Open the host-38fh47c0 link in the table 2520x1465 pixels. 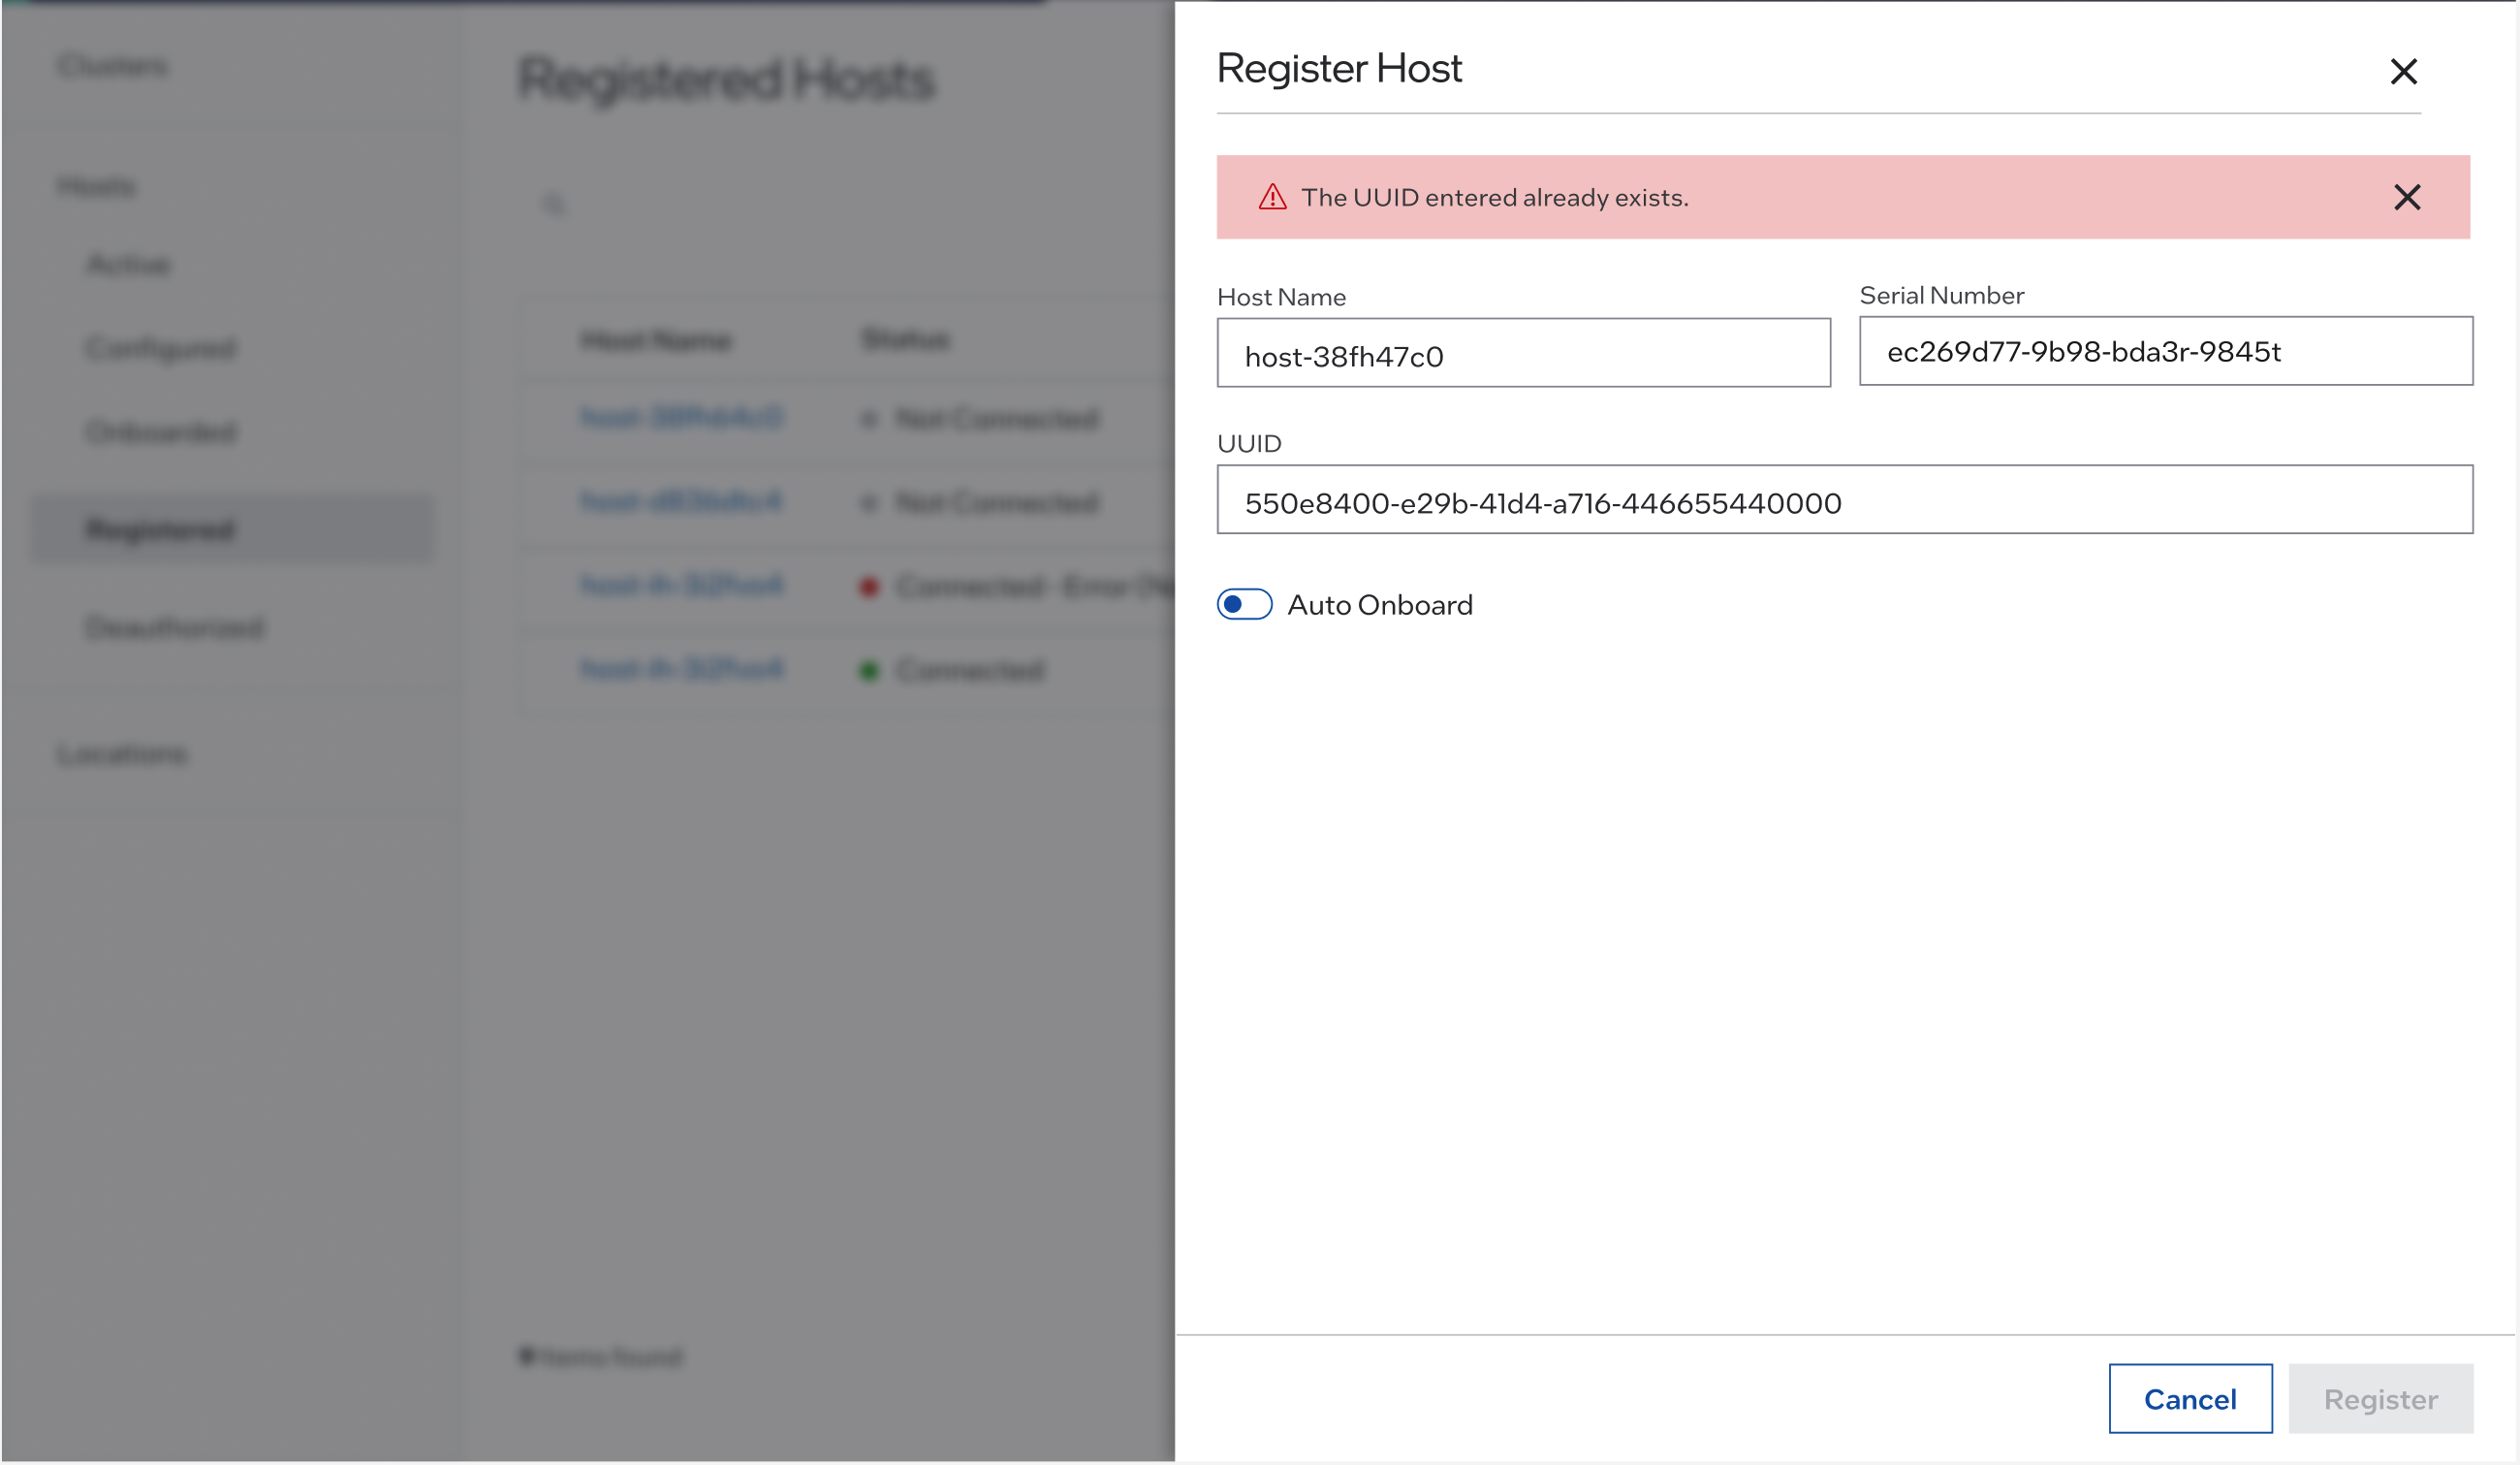tap(683, 419)
